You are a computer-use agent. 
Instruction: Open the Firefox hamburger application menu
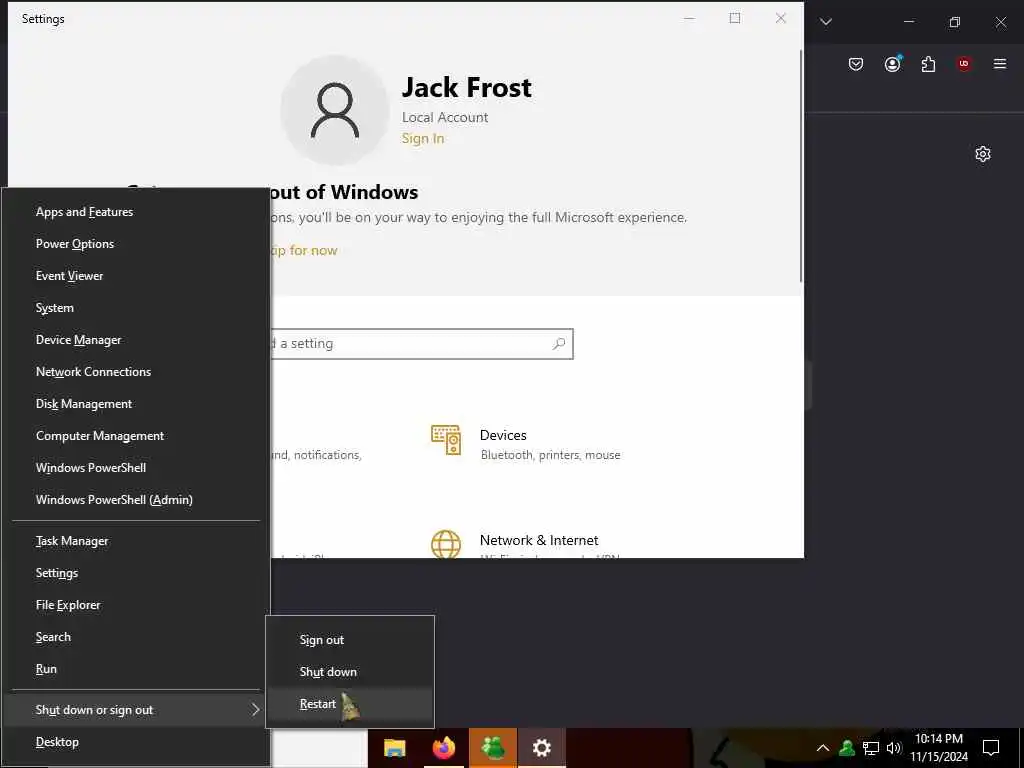tap(1000, 64)
